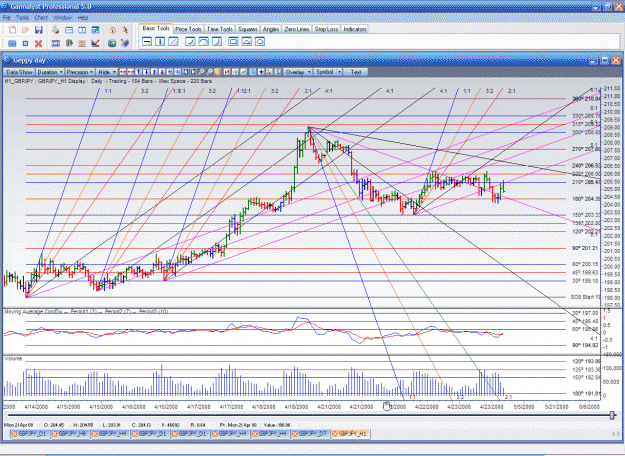Select the rectangle shape tool
Viewport: 625px width, 456px height.
233,41
